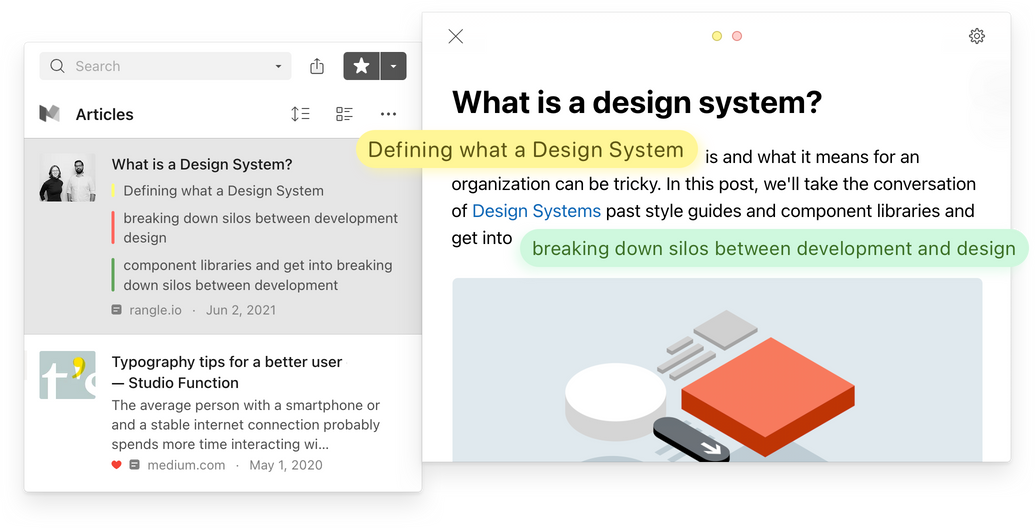This screenshot has width=1035, height=528.
Task: Click the Typography article thumbnail
Action: tap(68, 375)
